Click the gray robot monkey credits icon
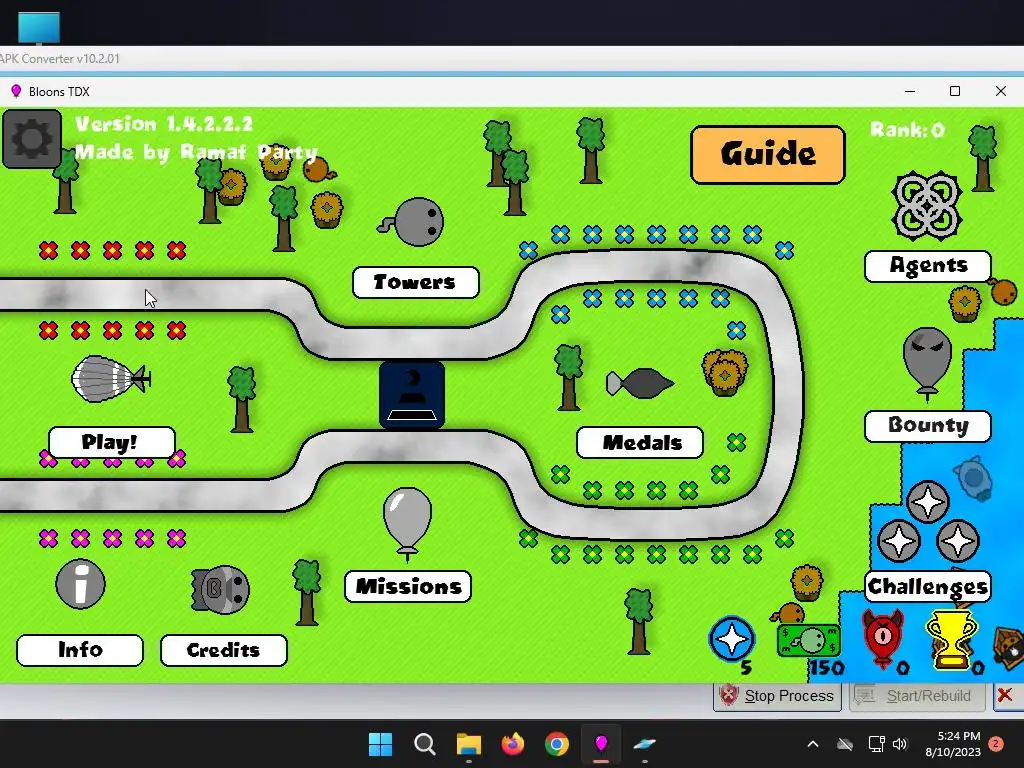 [220, 590]
